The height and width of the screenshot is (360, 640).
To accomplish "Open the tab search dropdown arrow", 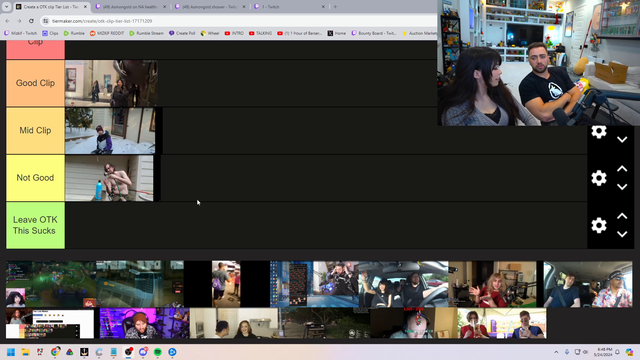I will (6, 7).
